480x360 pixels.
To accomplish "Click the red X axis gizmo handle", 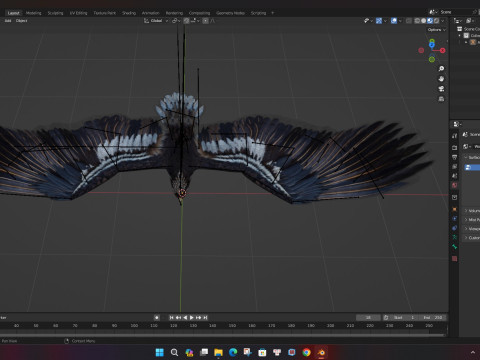I will click(x=442, y=50).
